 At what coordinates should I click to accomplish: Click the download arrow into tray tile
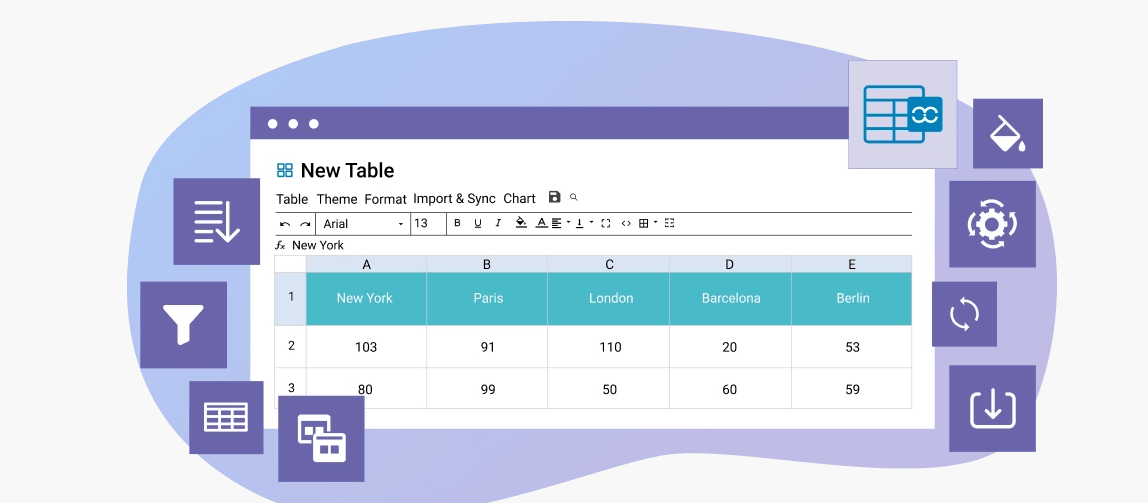tap(992, 409)
